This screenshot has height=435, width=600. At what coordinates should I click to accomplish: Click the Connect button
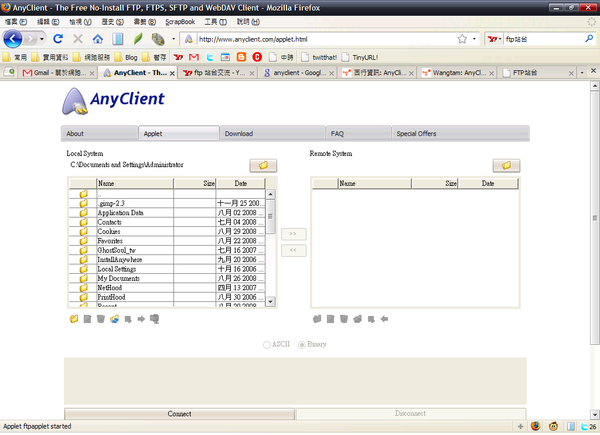tap(179, 414)
